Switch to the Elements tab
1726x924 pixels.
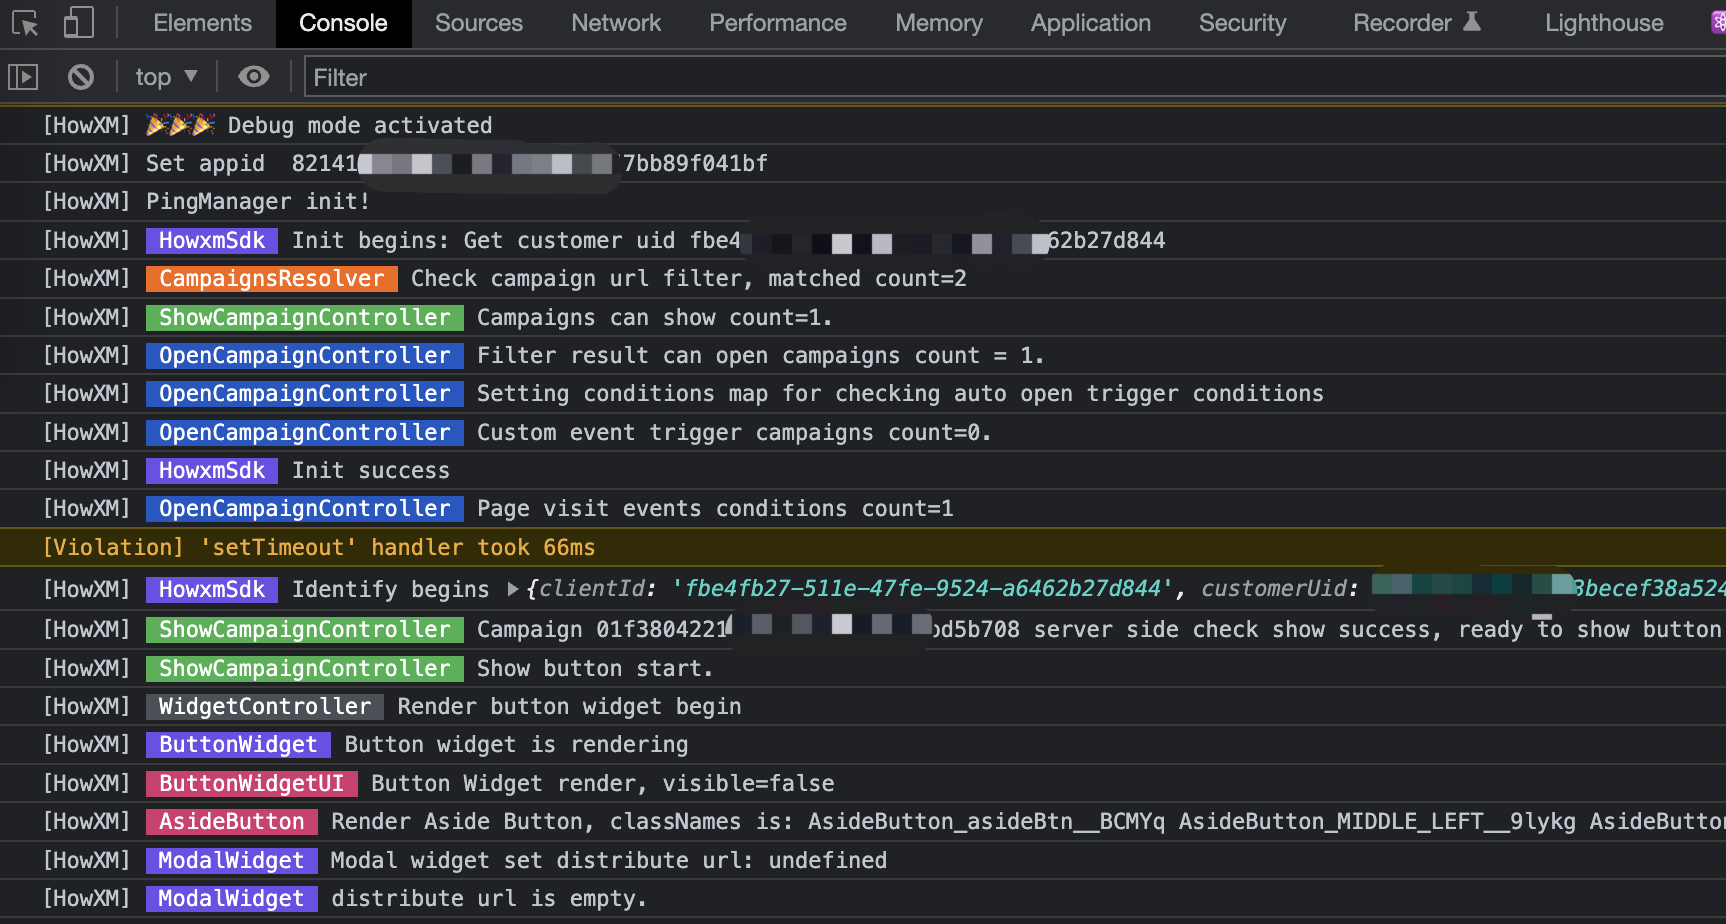(202, 23)
